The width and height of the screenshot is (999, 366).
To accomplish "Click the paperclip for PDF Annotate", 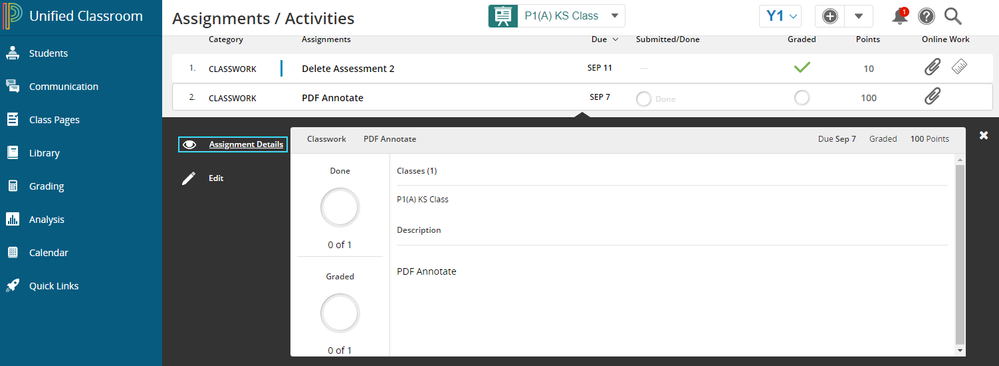I will pos(933,98).
